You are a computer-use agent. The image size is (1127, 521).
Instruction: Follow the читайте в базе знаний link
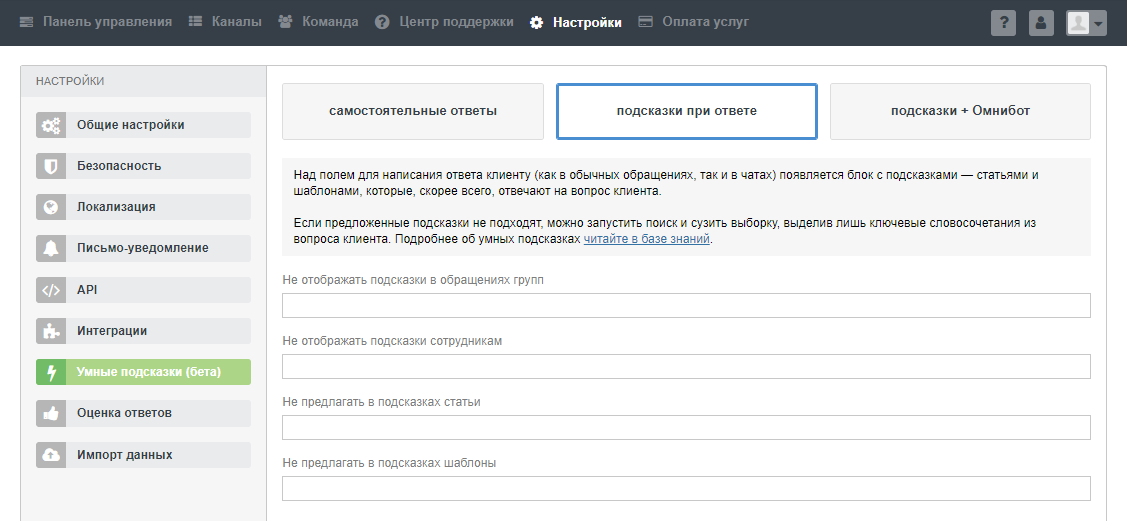click(646, 239)
